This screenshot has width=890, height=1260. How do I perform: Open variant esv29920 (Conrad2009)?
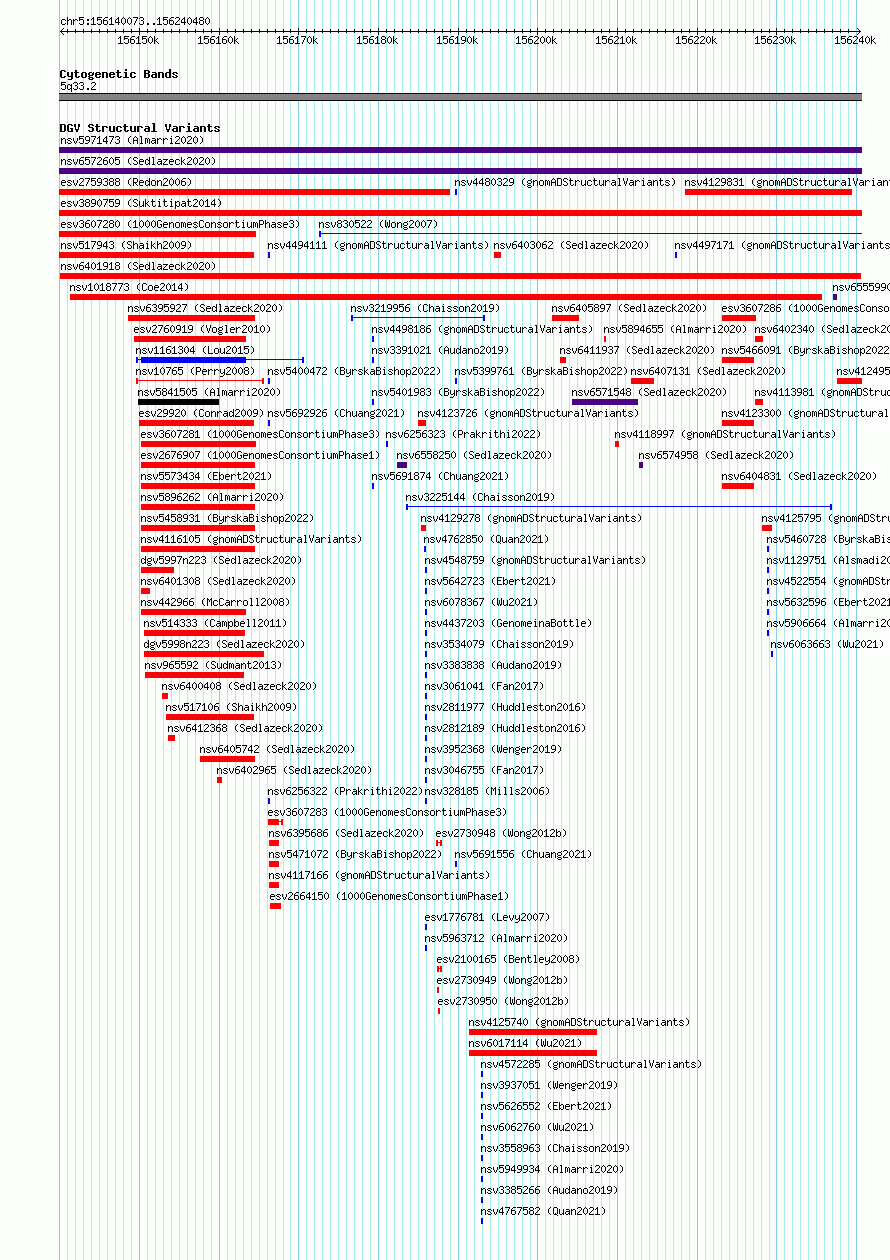point(201,413)
